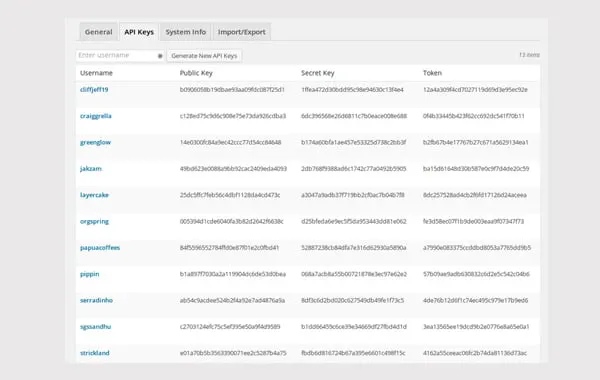The height and width of the screenshot is (380, 600).
Task: Select sgssandhu's token value
Action: click(x=476, y=327)
